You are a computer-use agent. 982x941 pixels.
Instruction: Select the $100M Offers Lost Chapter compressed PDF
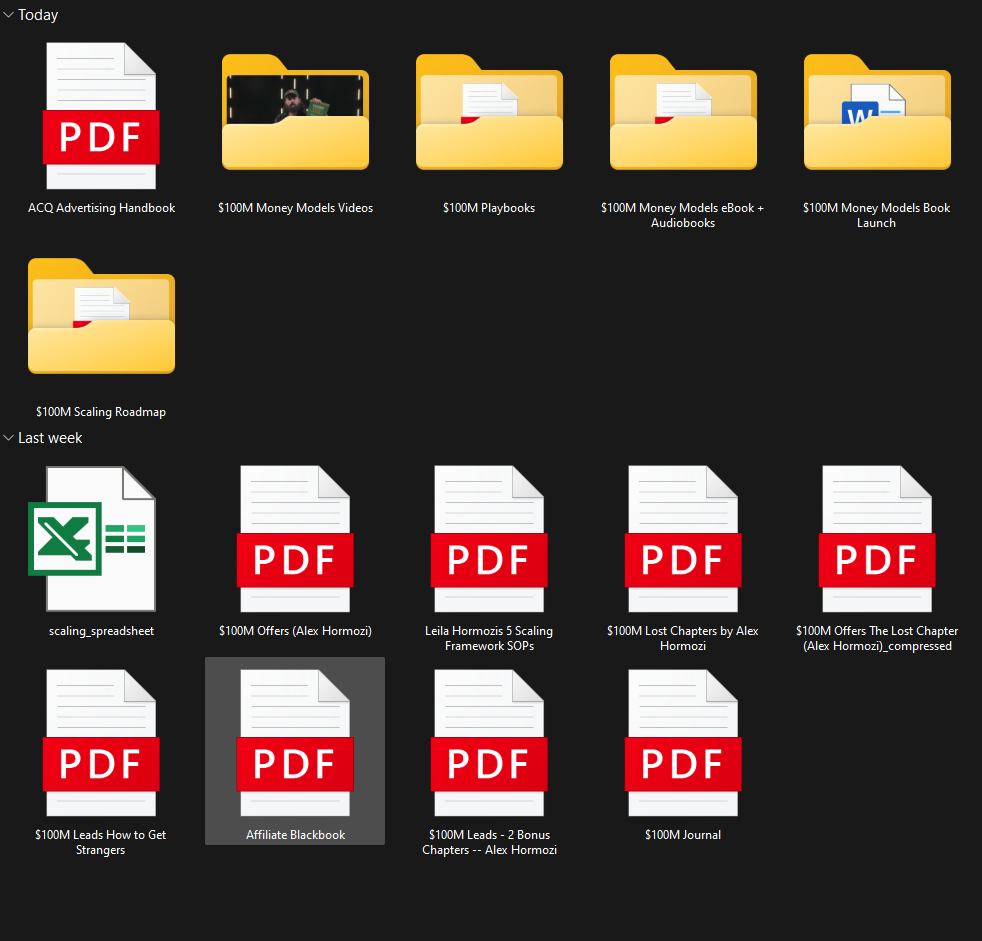click(x=877, y=539)
